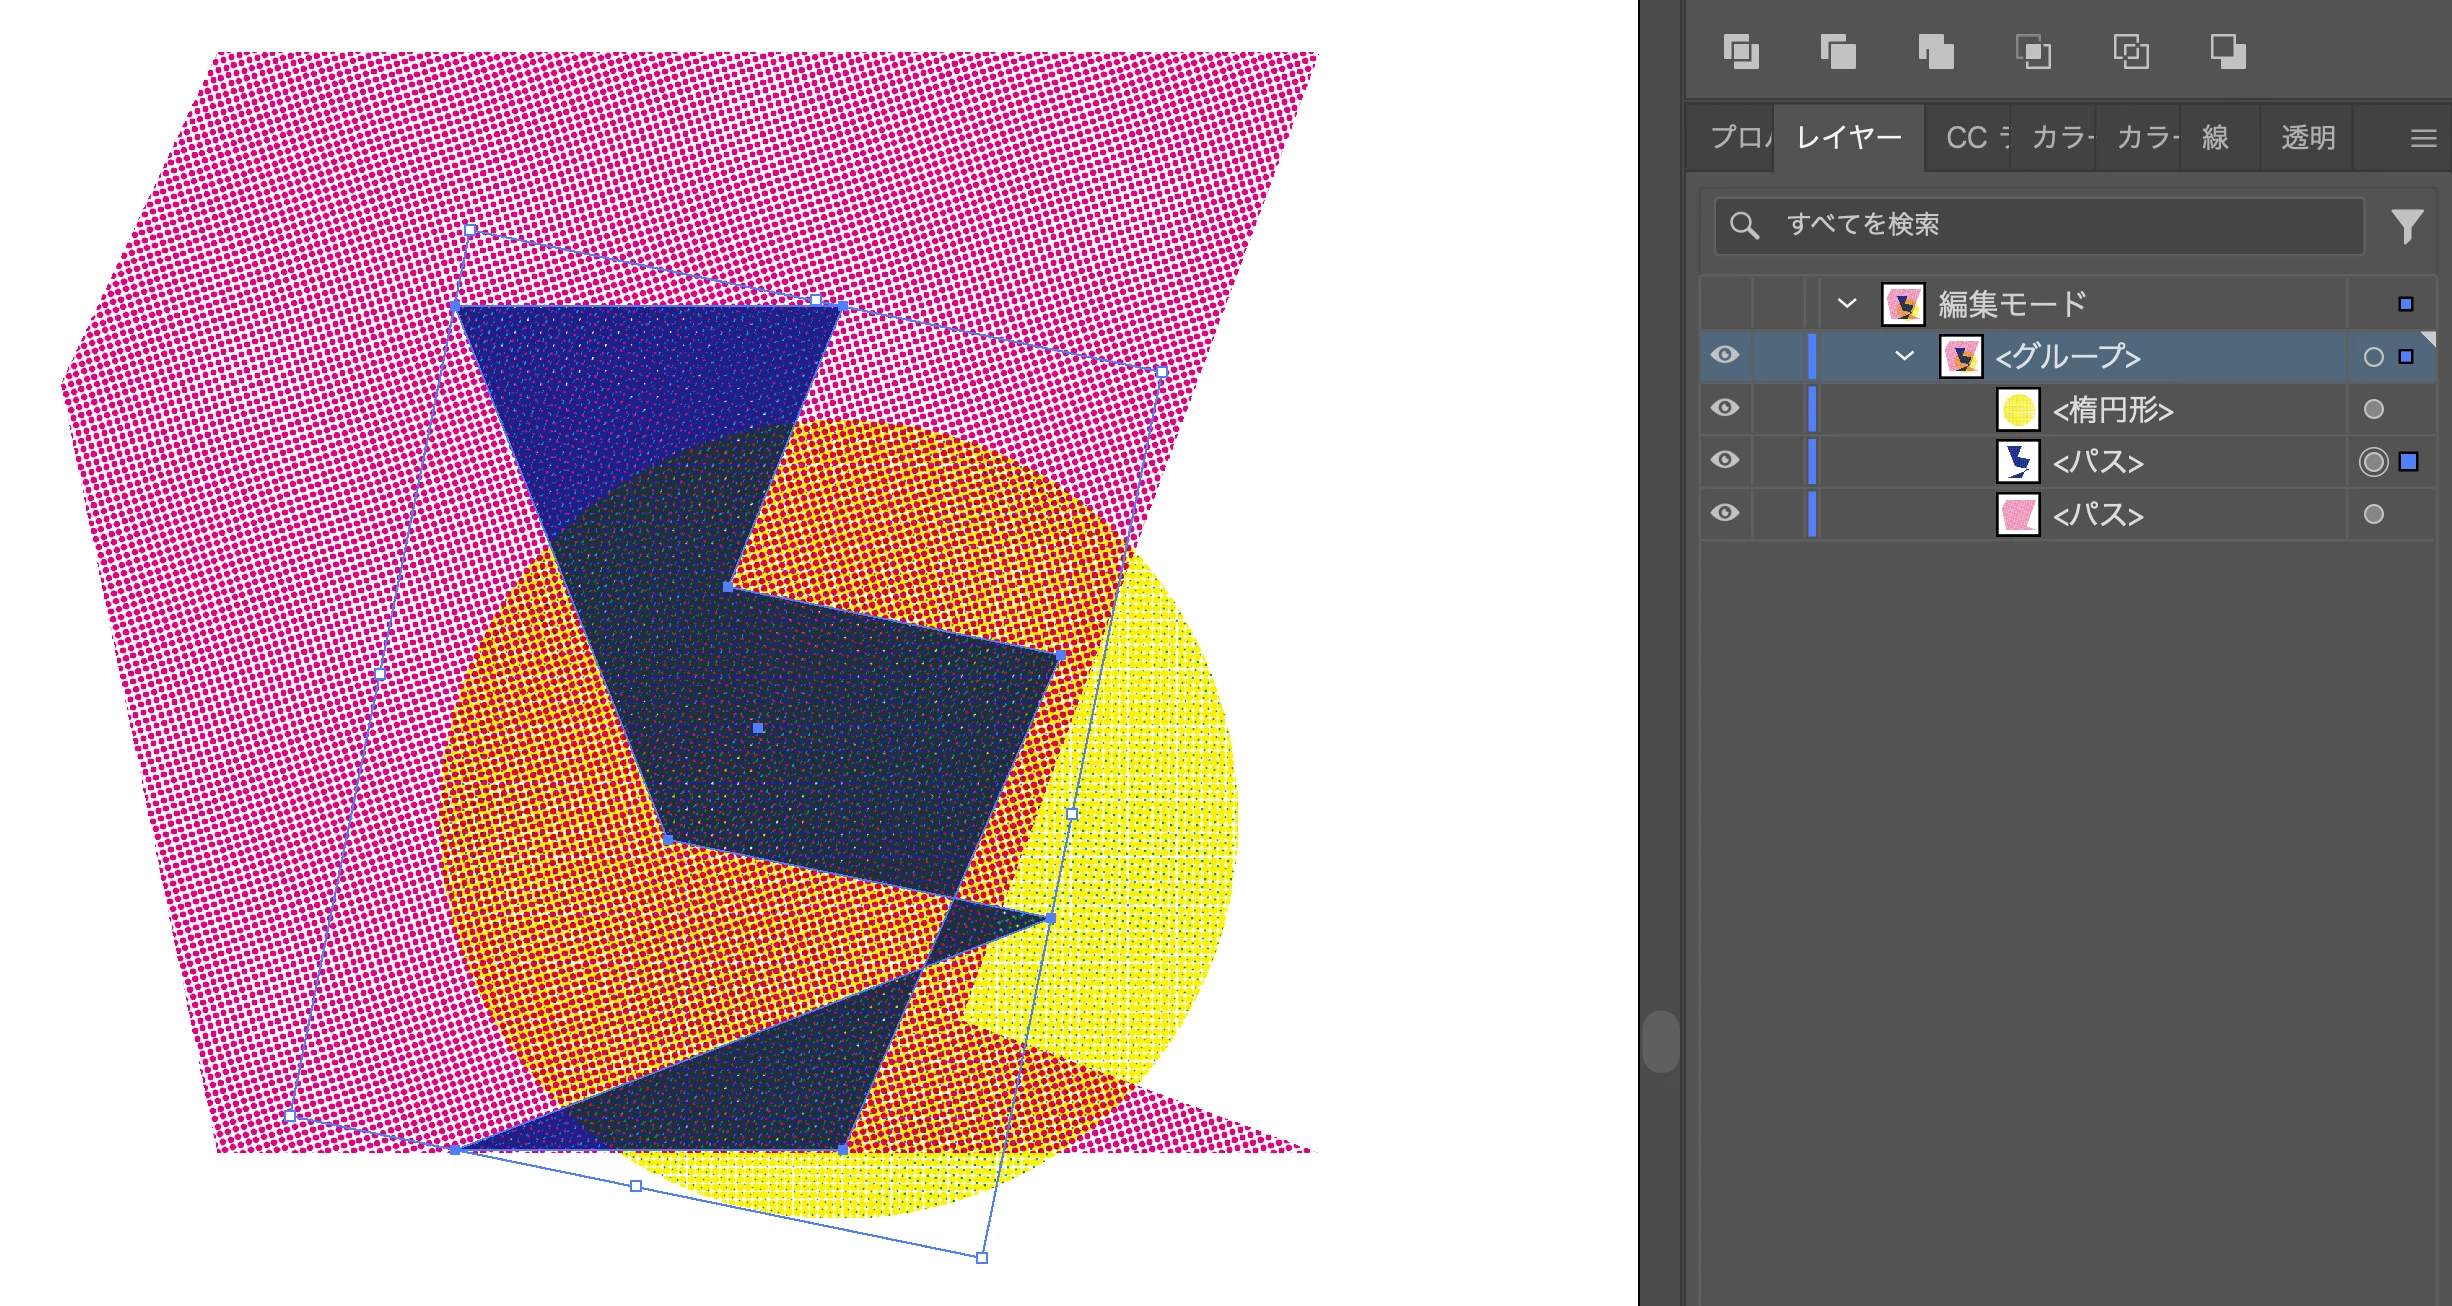Open the CC ライブラリ tab
The height and width of the screenshot is (1306, 2452).
1970,138
